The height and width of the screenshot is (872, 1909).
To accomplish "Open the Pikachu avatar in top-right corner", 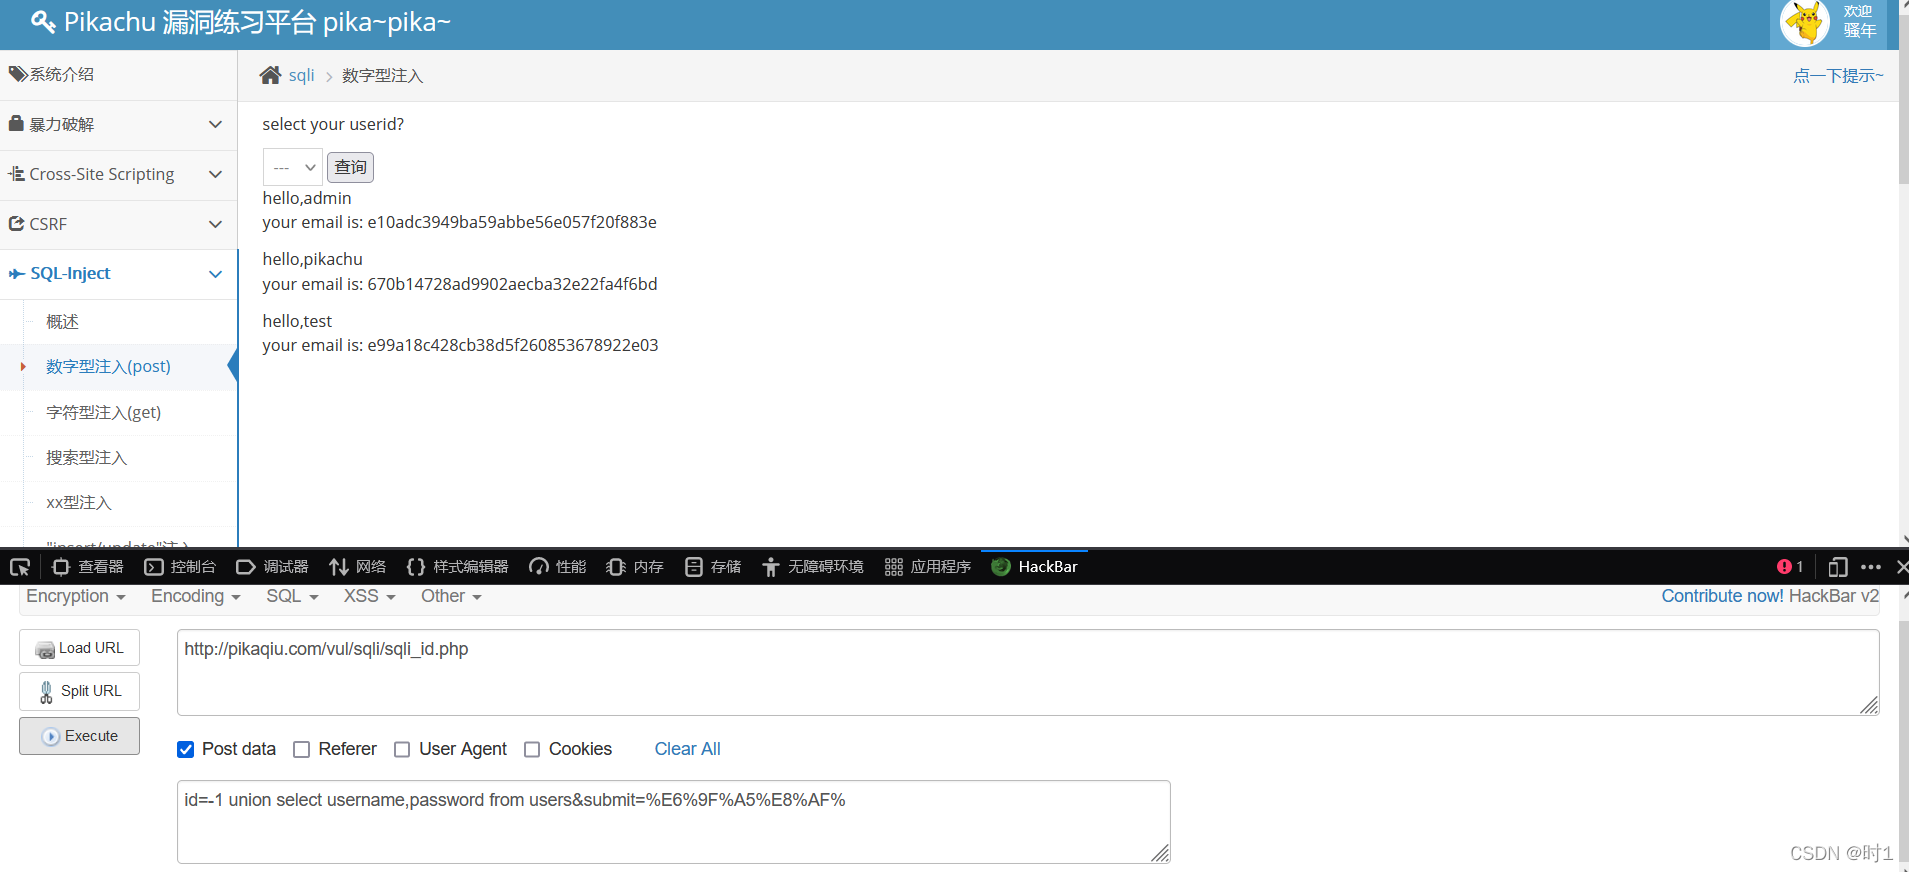I will click(1806, 22).
